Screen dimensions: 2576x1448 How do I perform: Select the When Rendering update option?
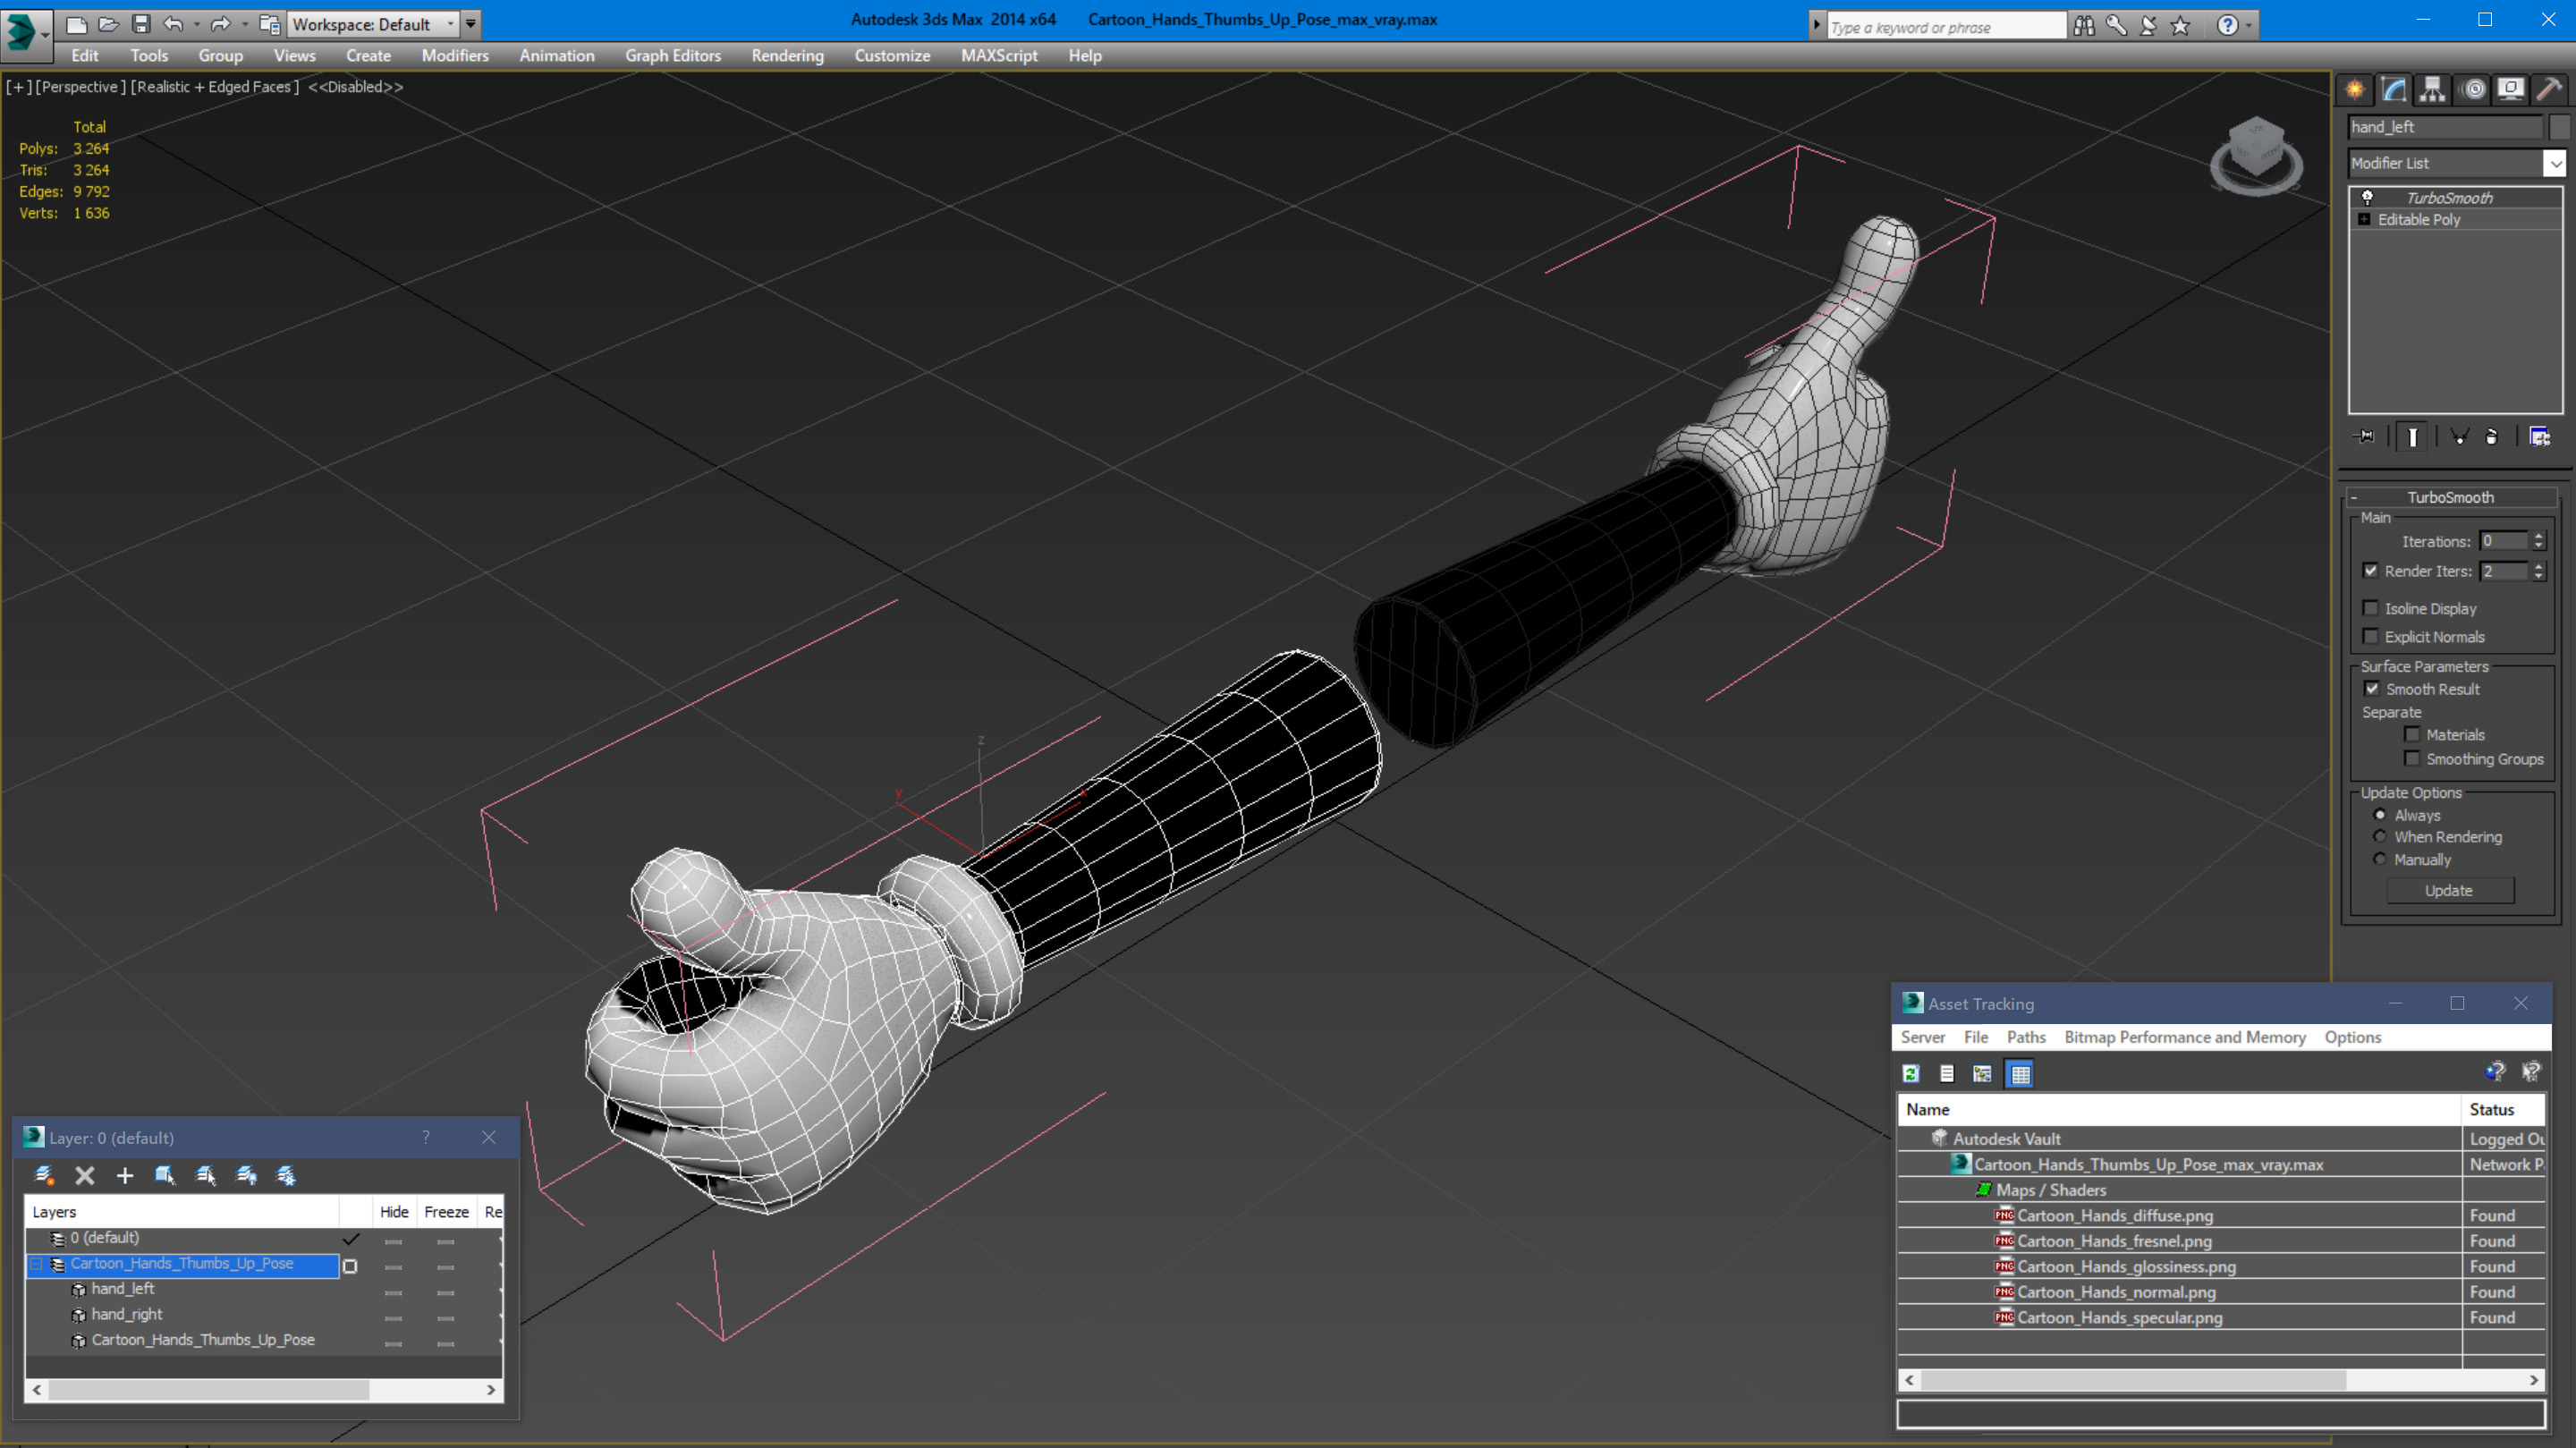coord(2380,837)
